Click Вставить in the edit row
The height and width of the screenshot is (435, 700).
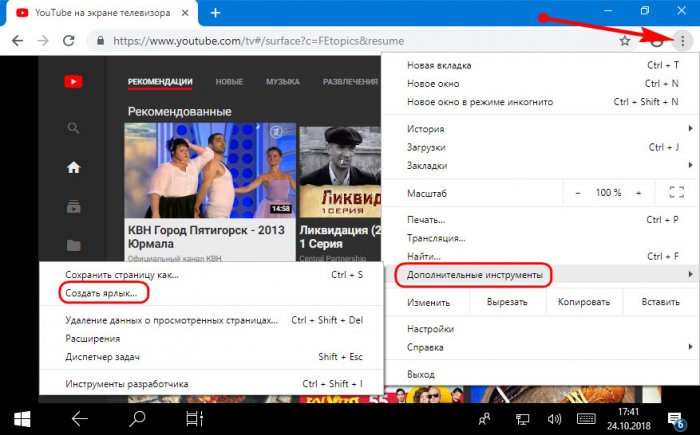[661, 302]
